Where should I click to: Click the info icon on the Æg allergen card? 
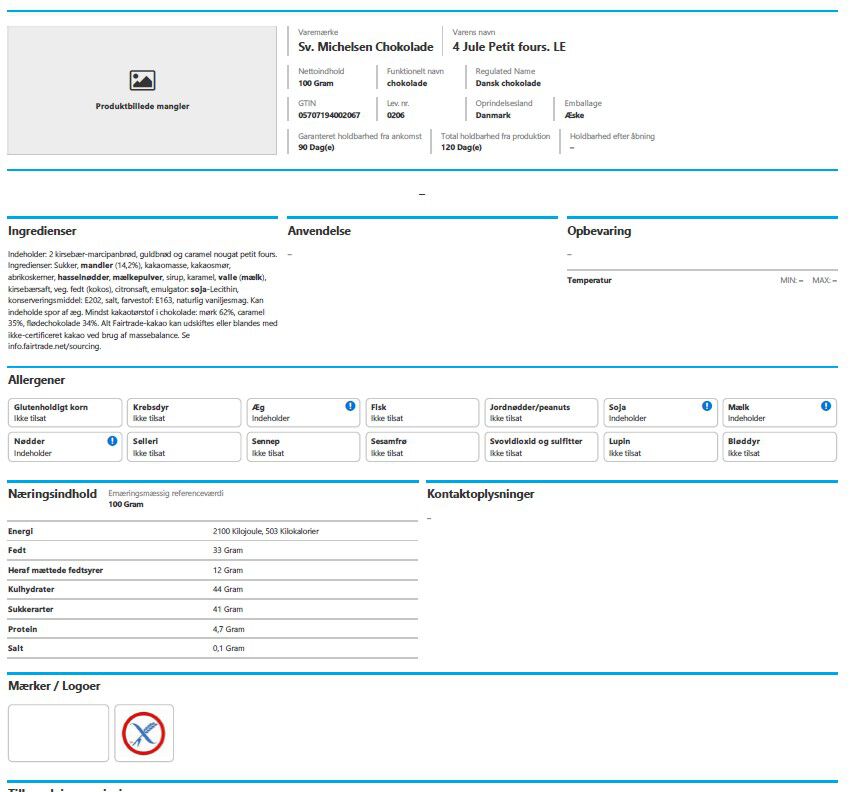click(350, 406)
